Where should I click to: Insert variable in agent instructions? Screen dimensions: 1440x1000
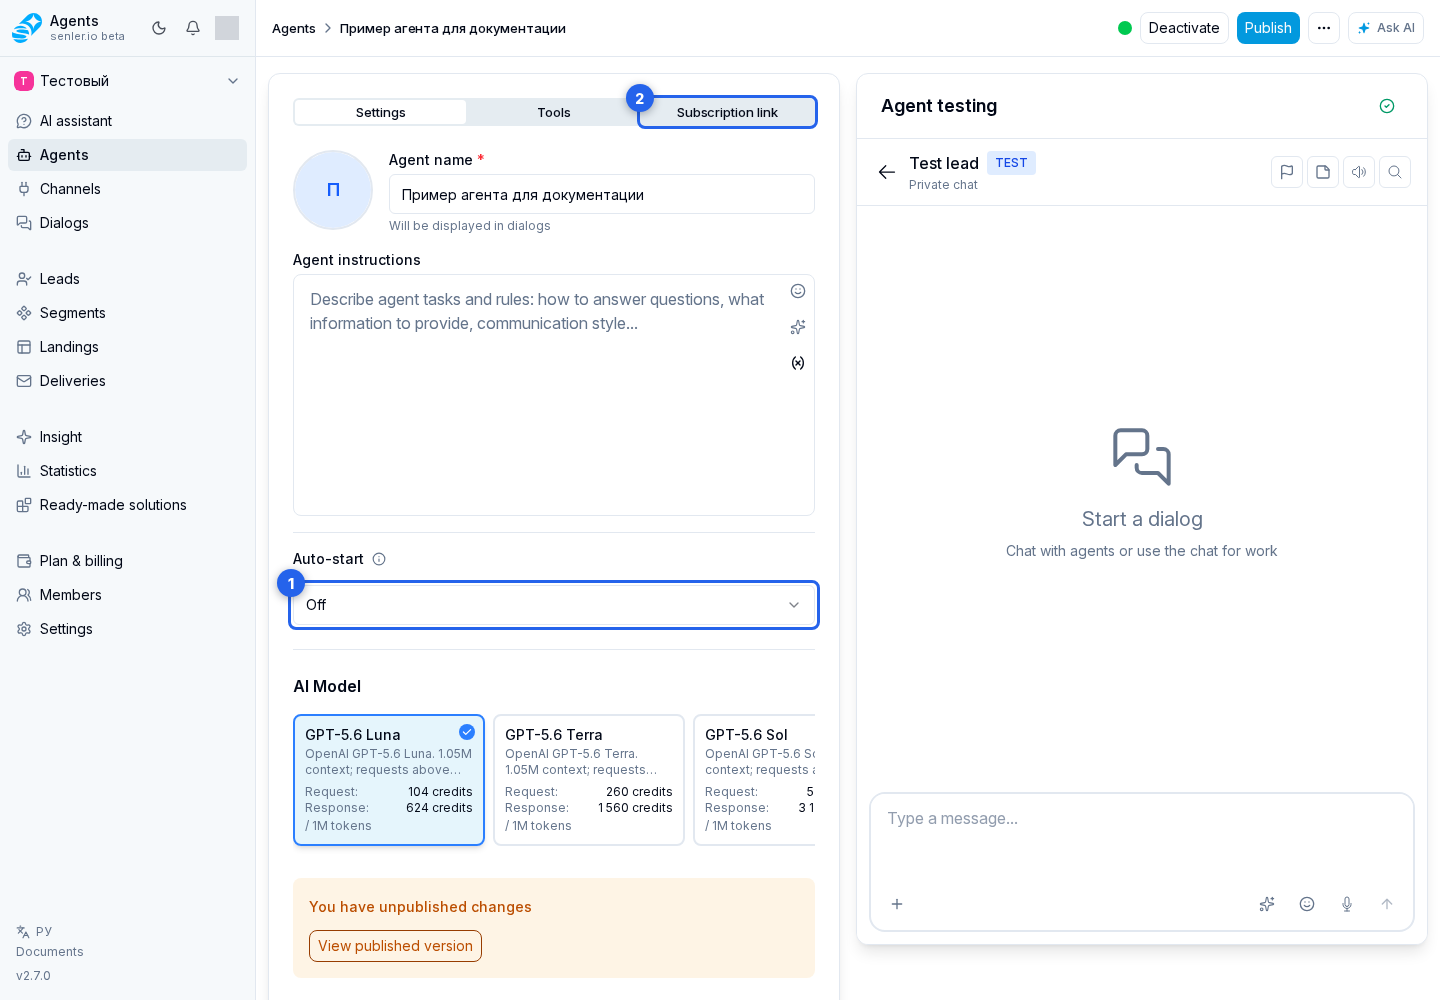(x=798, y=363)
